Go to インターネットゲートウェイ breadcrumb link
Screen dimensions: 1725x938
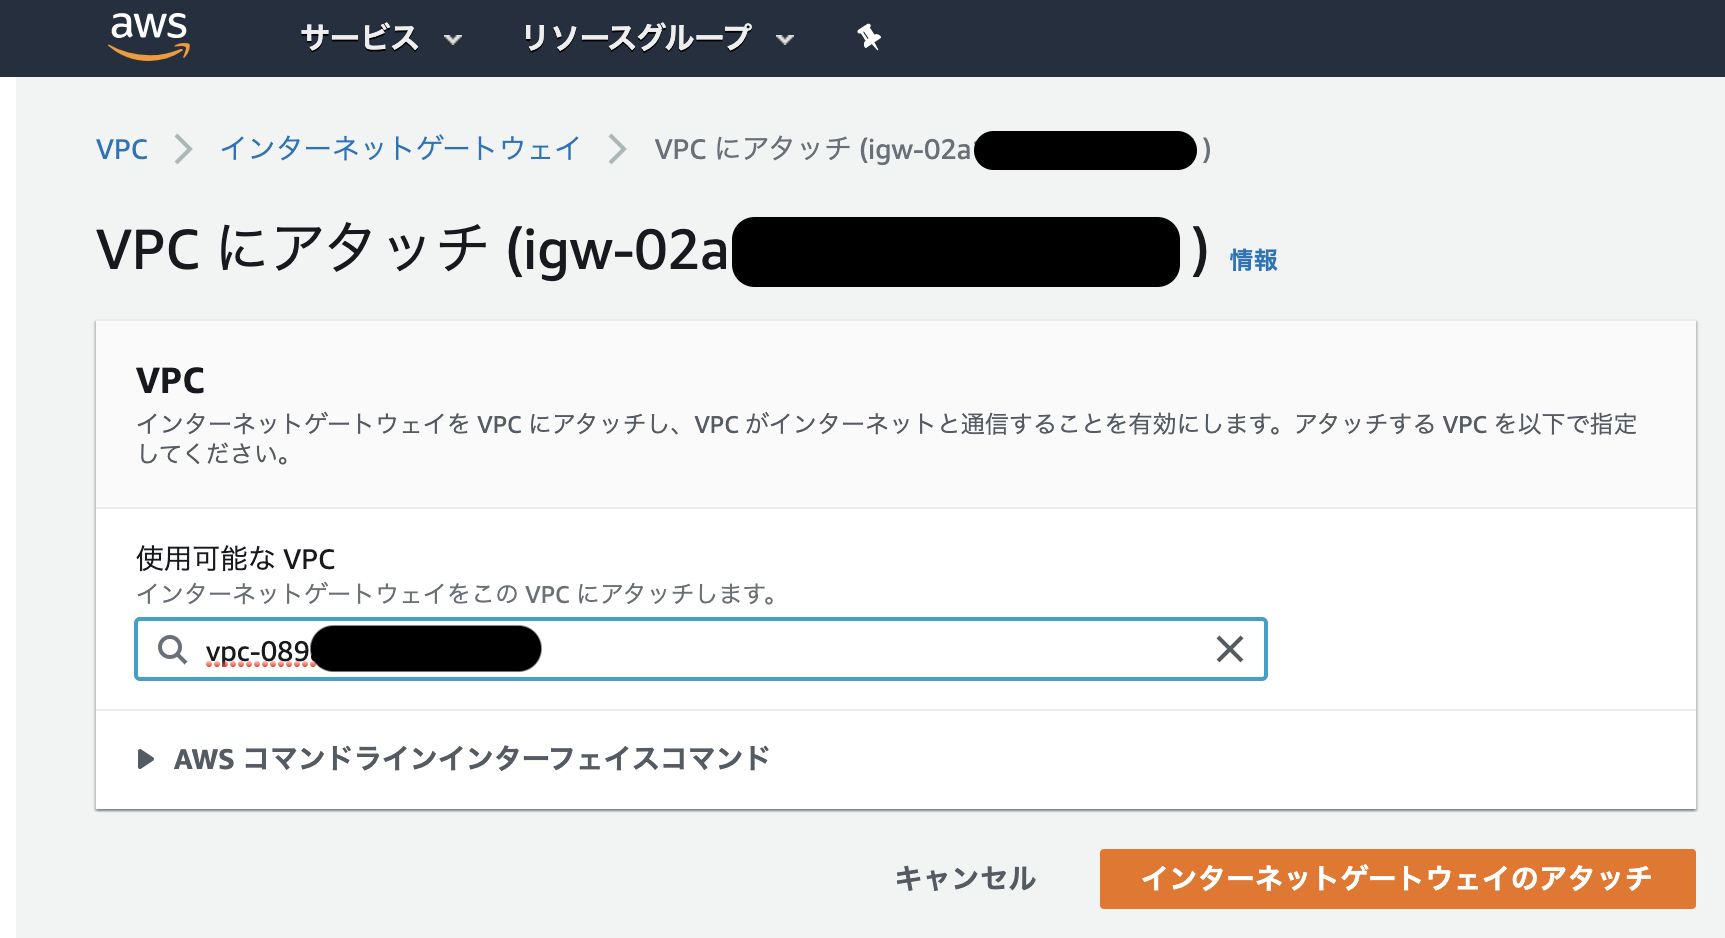click(400, 149)
